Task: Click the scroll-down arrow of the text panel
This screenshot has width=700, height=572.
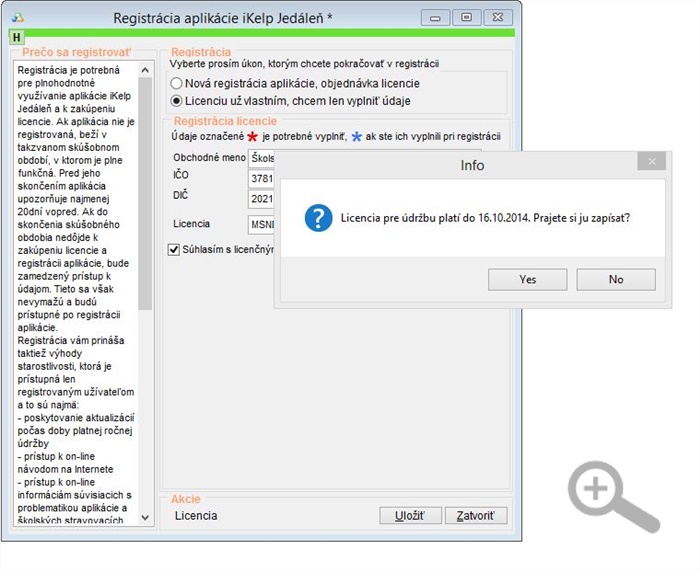Action: [x=145, y=518]
